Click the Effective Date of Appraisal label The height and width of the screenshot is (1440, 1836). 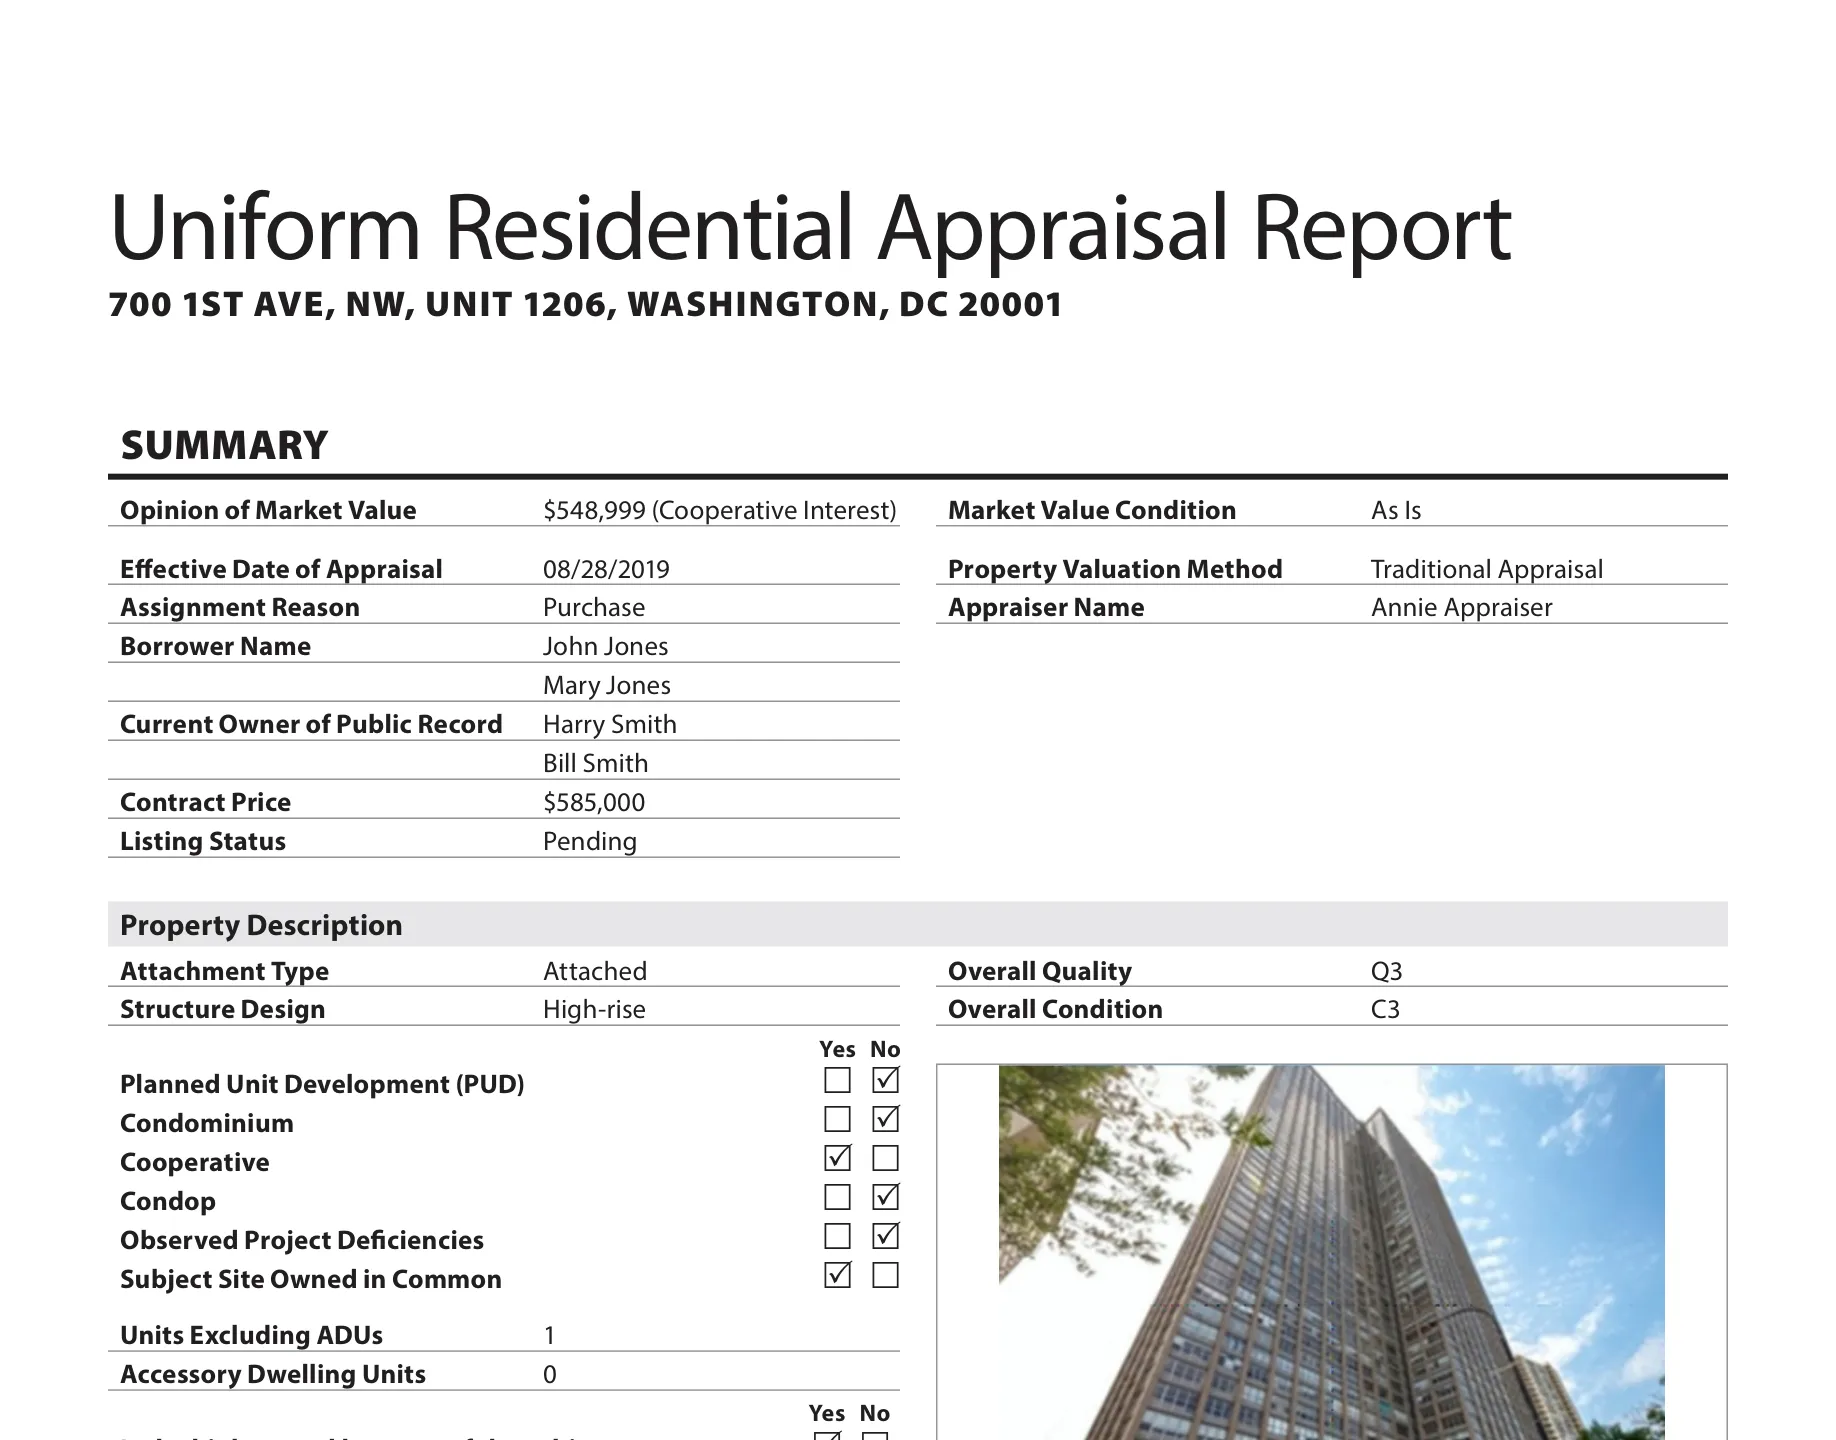[x=281, y=570]
